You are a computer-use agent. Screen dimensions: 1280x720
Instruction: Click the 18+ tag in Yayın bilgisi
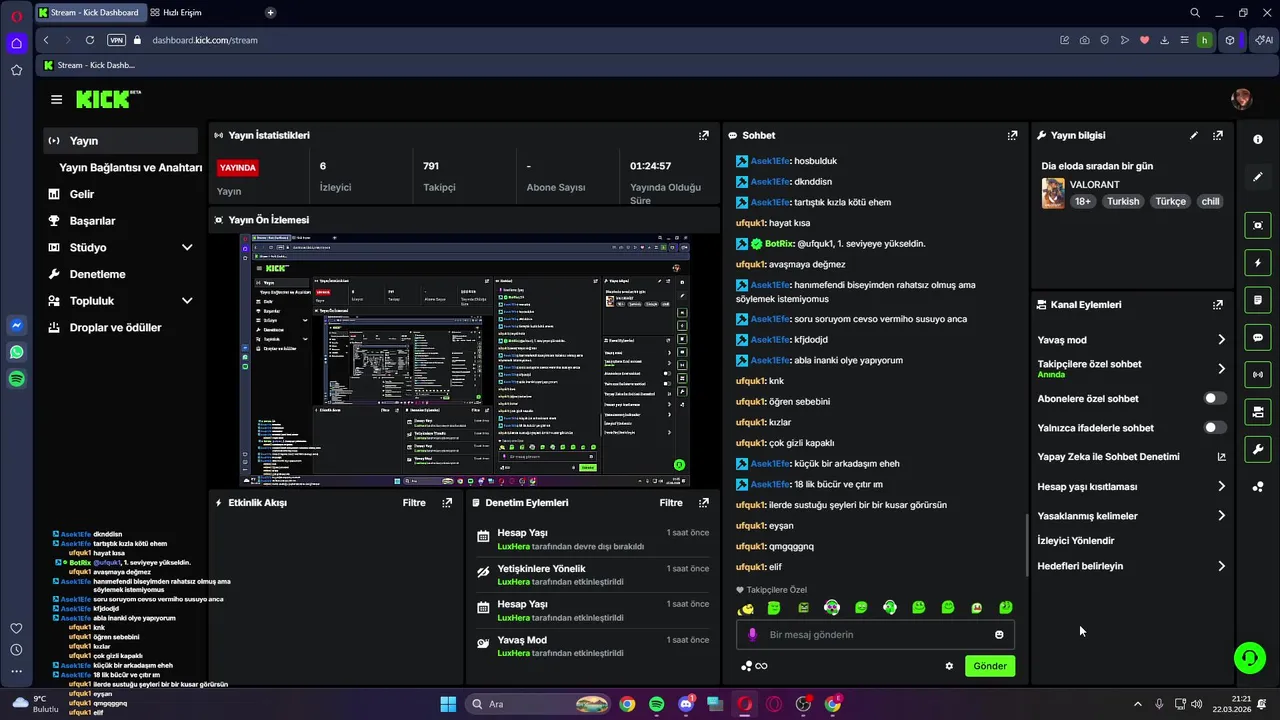click(x=1083, y=201)
